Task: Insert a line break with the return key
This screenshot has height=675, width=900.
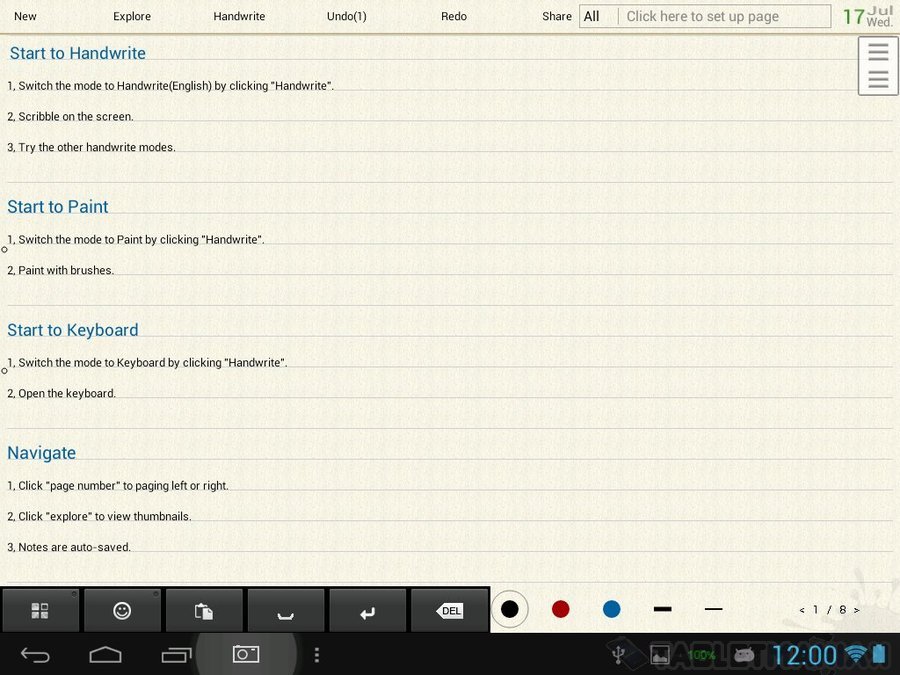Action: 367,610
